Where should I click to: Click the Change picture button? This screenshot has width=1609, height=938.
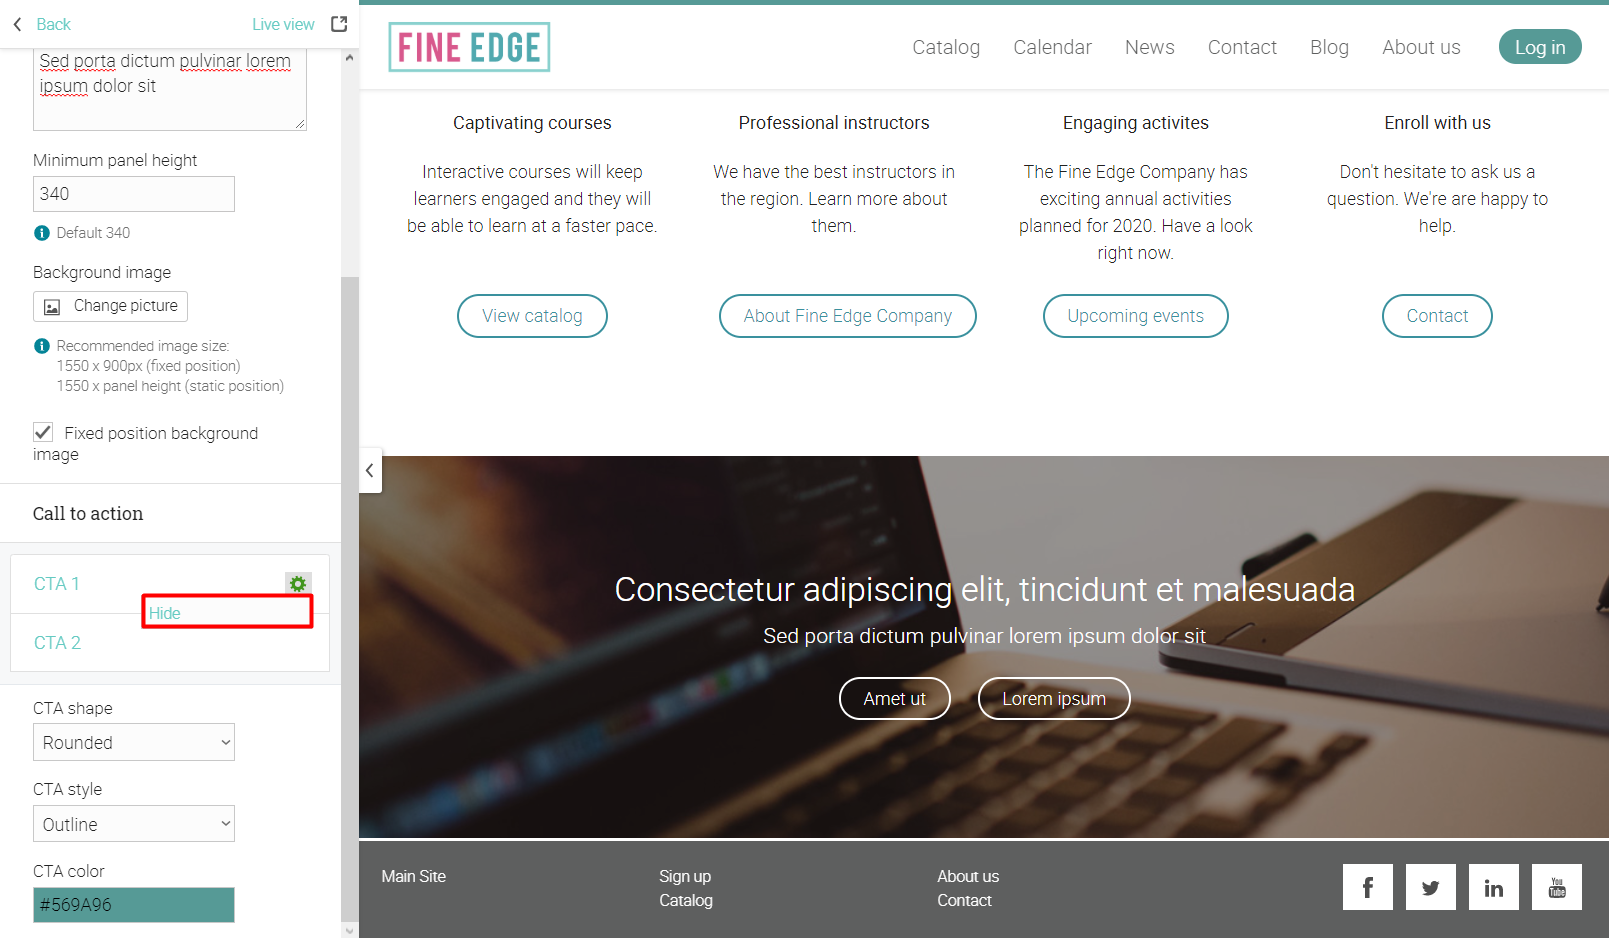(110, 306)
